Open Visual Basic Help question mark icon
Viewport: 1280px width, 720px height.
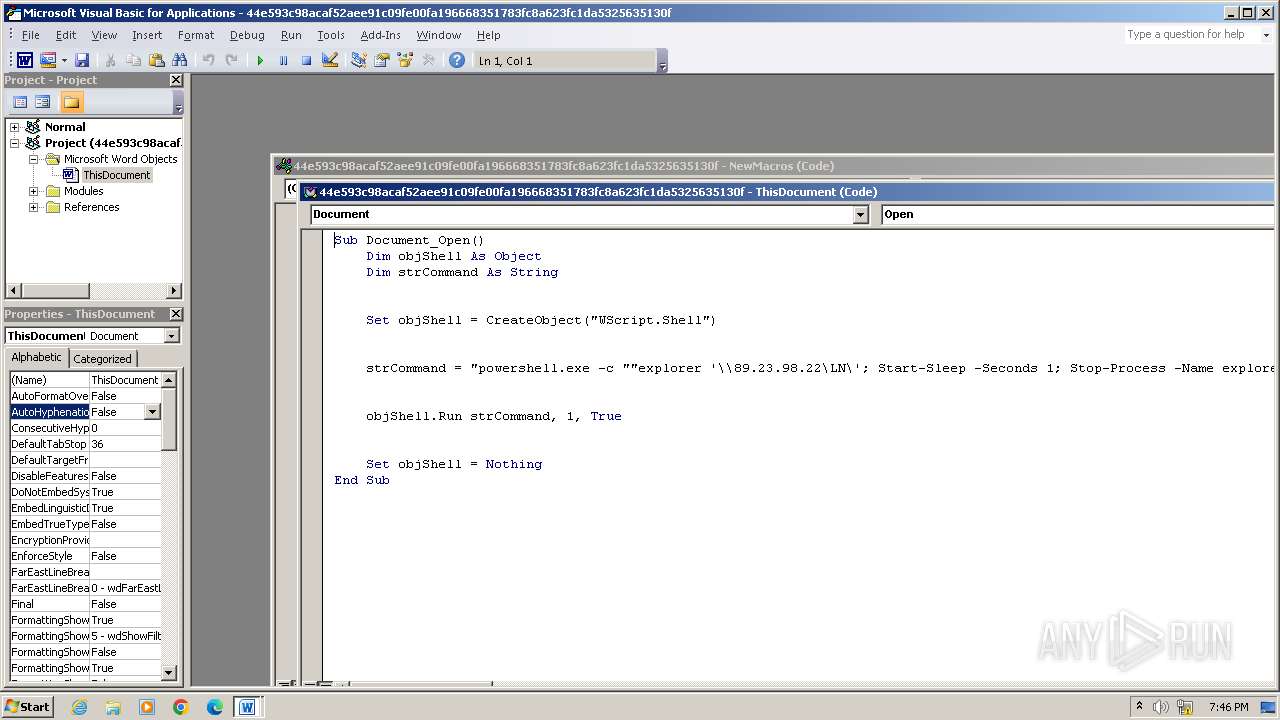[456, 61]
